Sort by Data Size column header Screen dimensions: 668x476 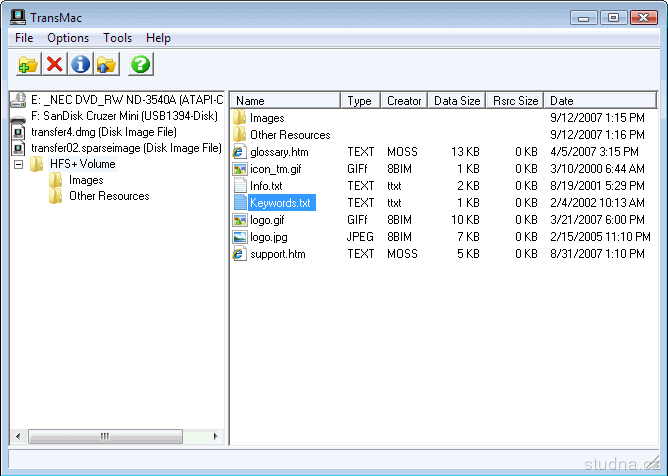(457, 101)
